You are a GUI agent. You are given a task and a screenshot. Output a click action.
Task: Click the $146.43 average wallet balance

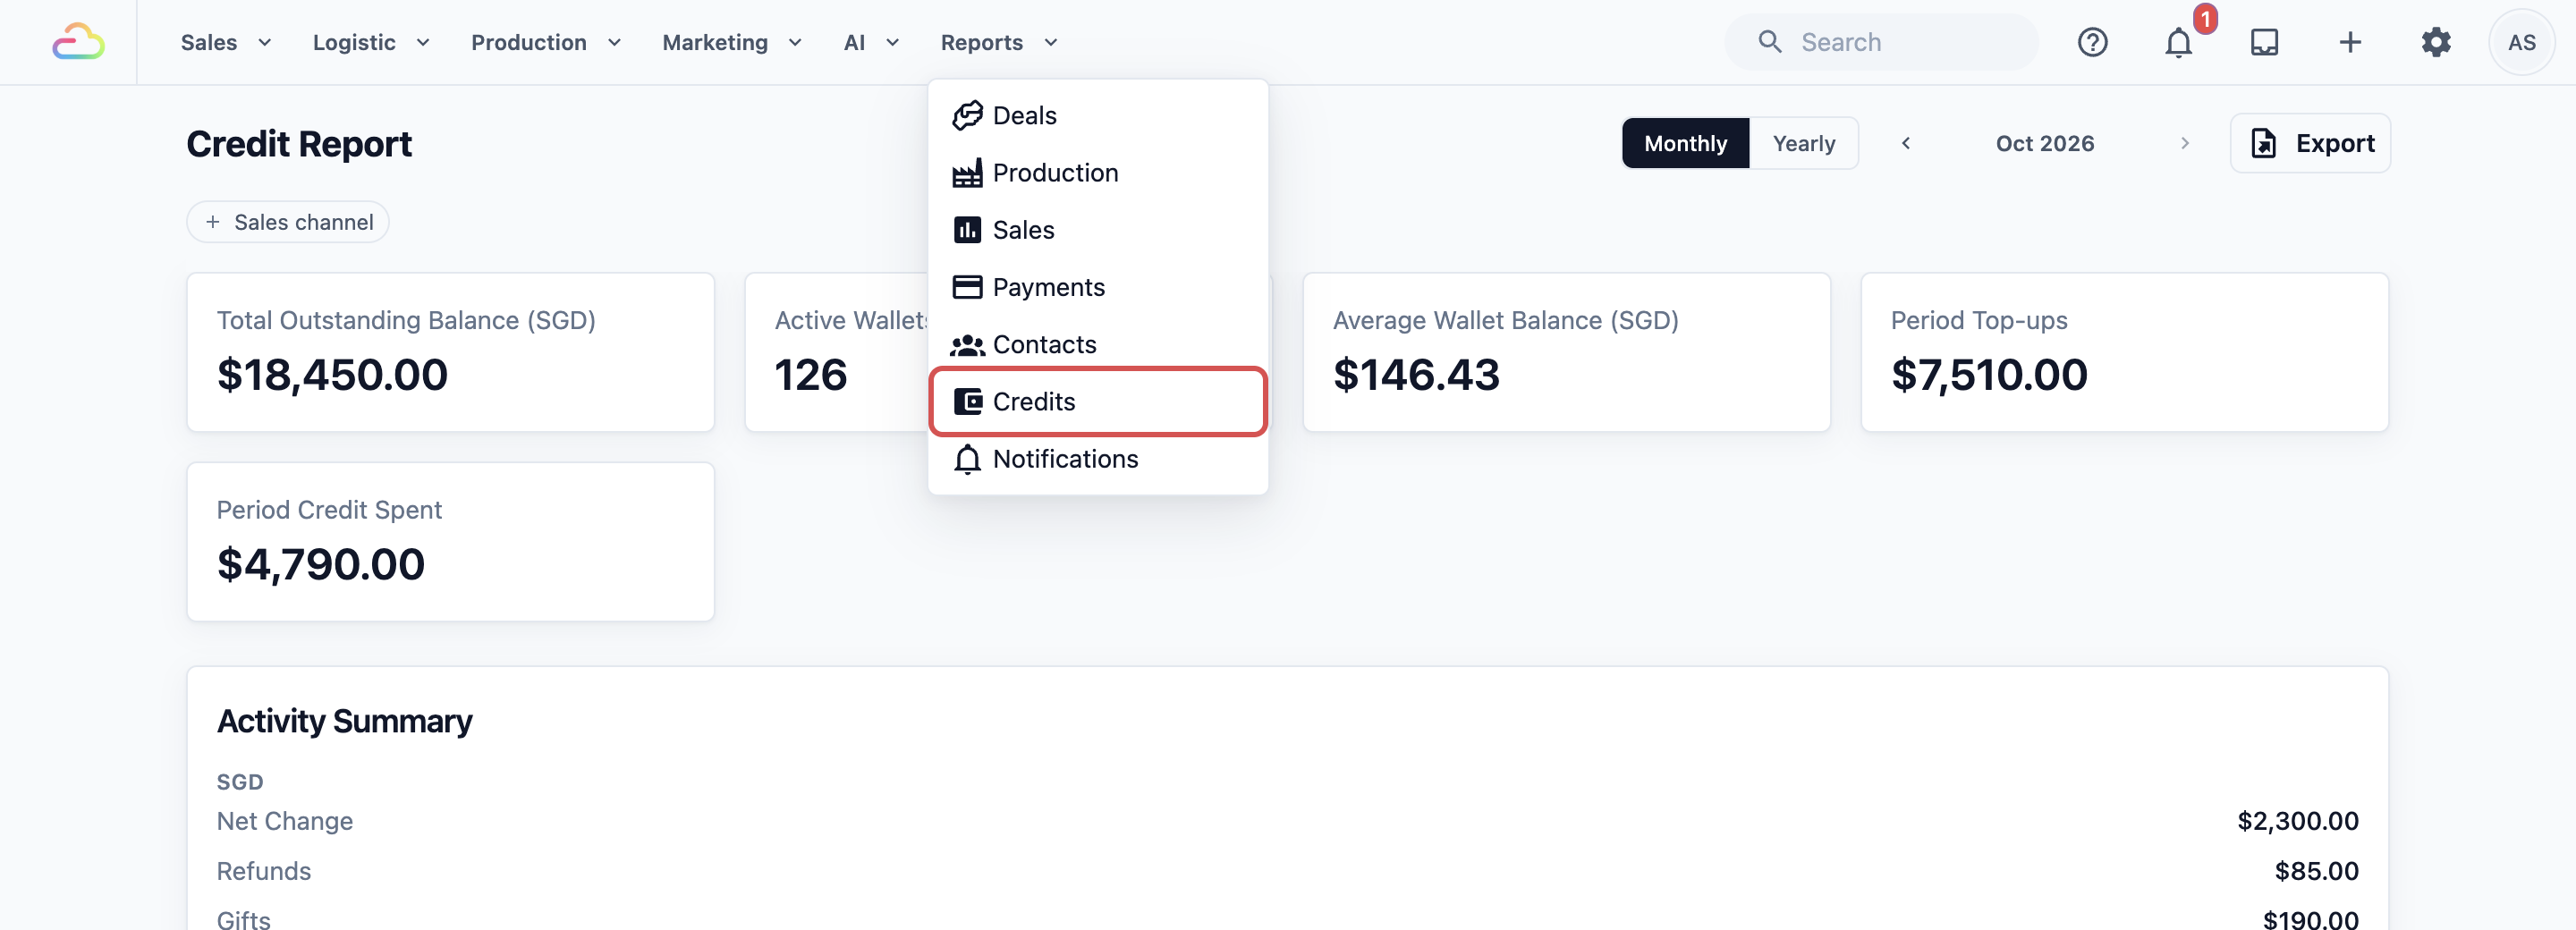pyautogui.click(x=1416, y=375)
